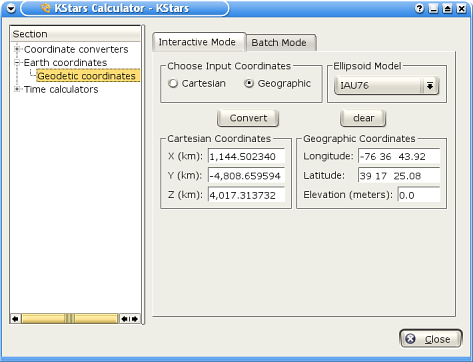The image size is (473, 362).
Task: Minimize the KStars Calculator window
Action: pos(433,9)
